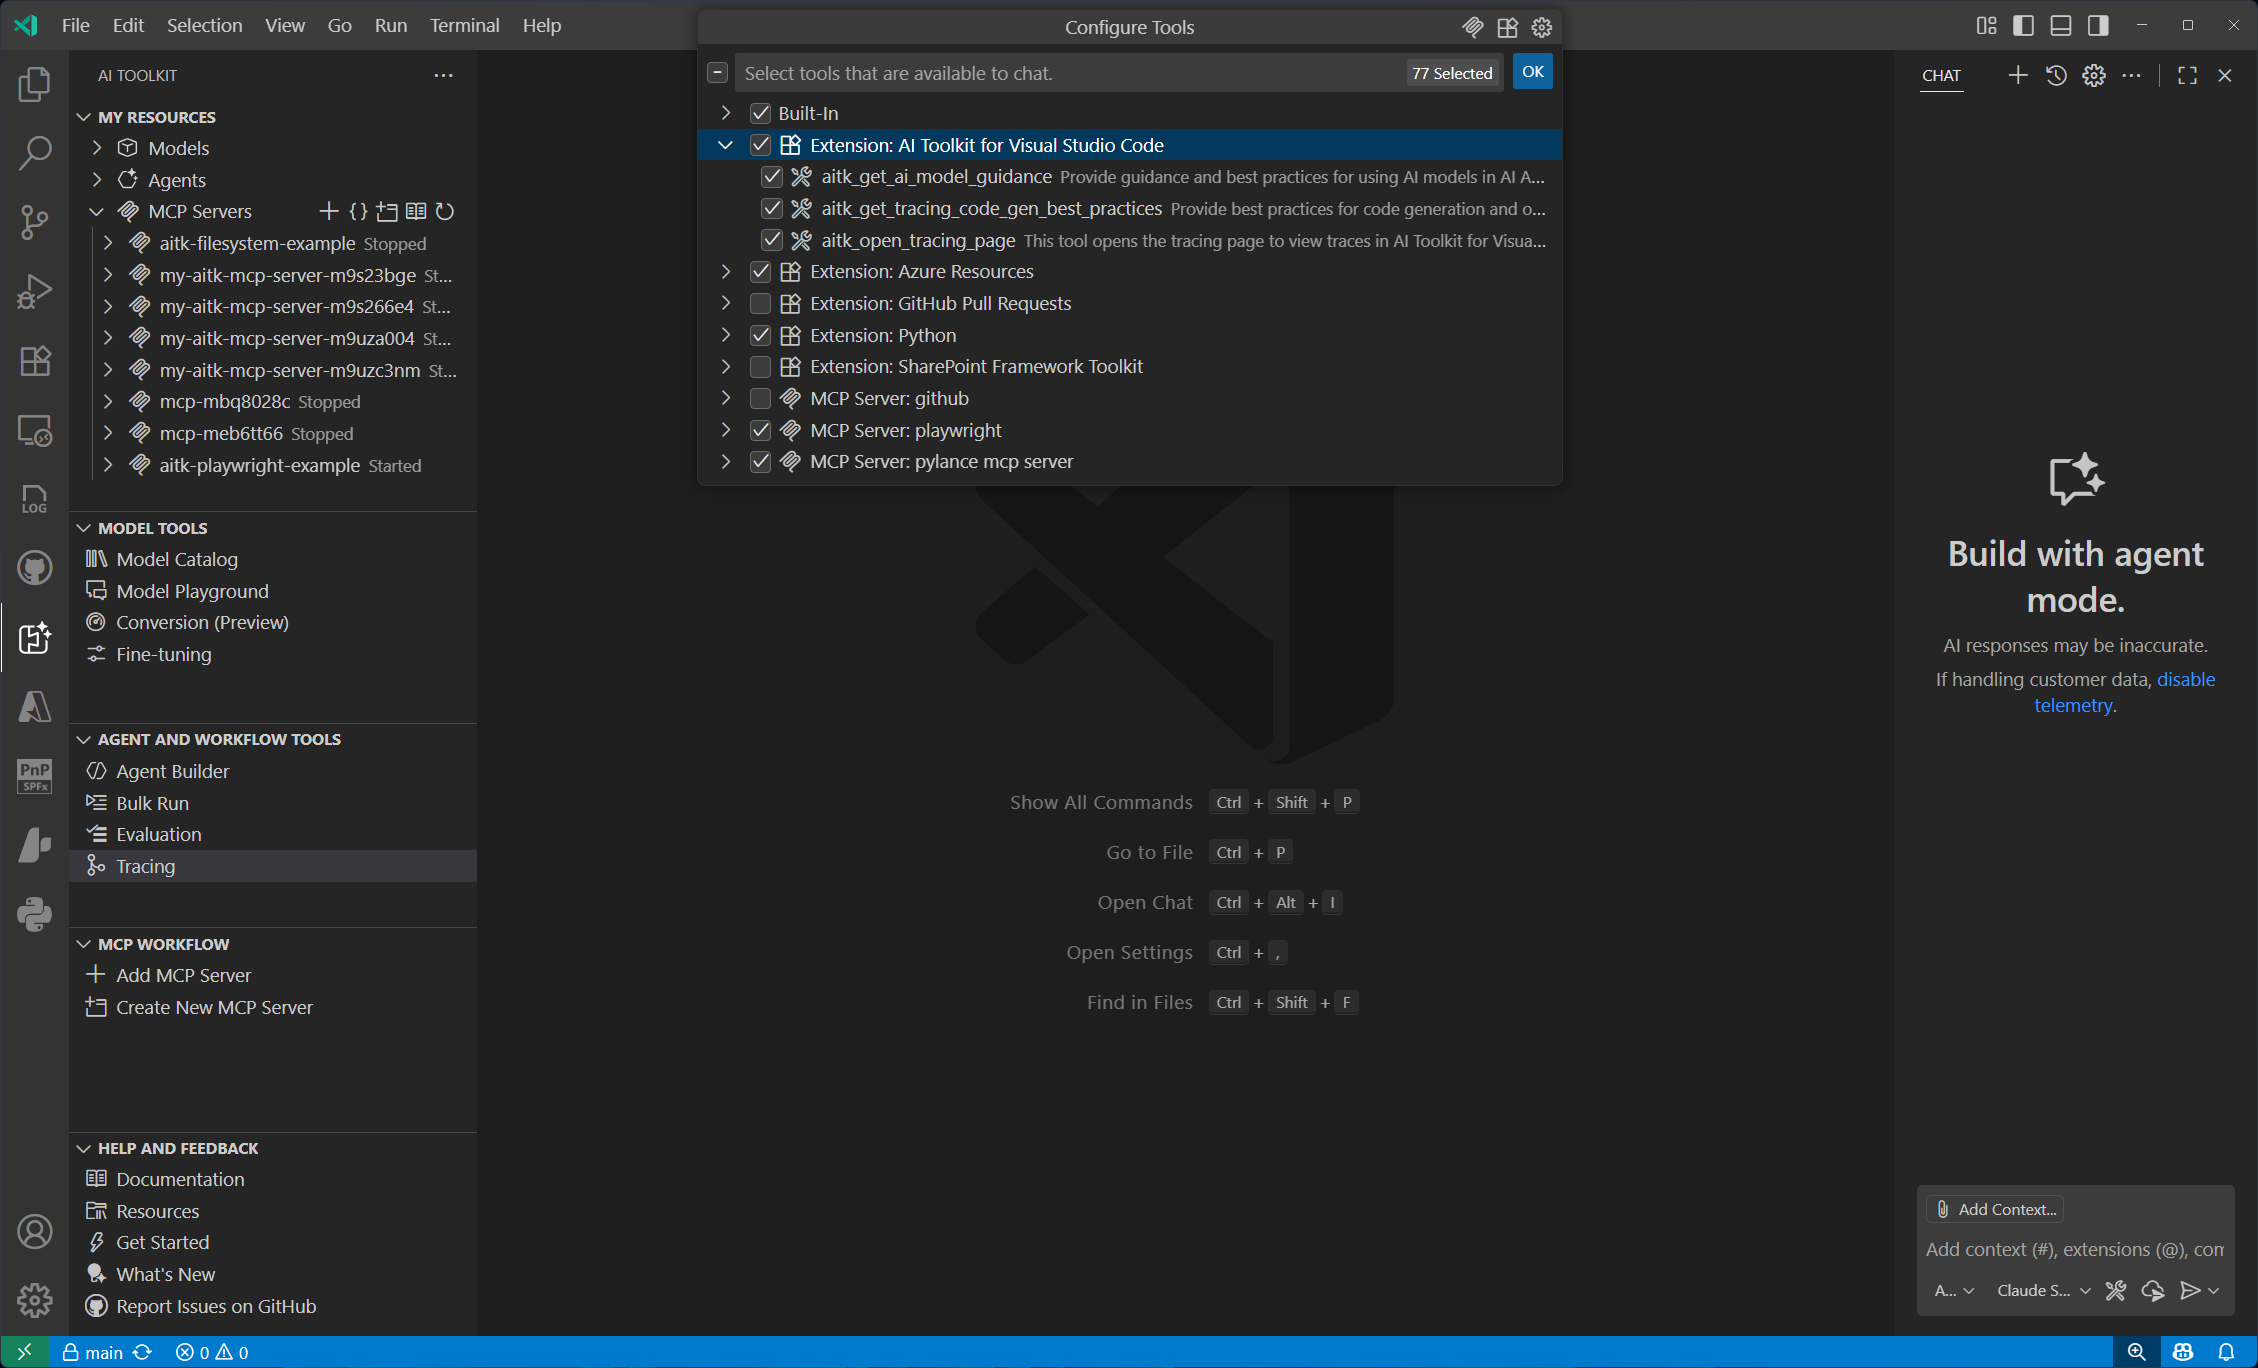Maximize the chat panel
The height and width of the screenshot is (1368, 2258).
[2187, 75]
